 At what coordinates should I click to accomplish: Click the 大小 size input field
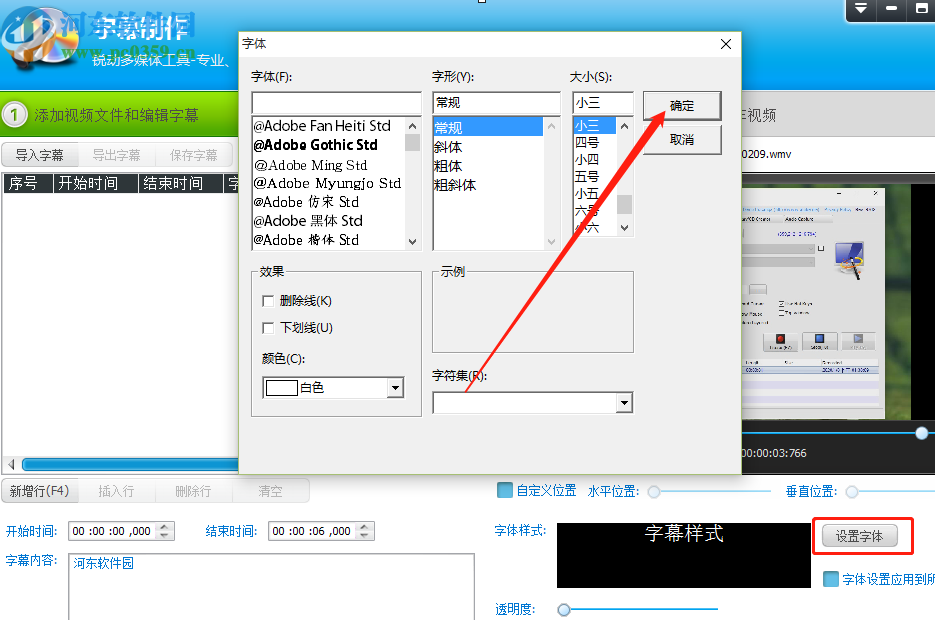pyautogui.click(x=602, y=103)
